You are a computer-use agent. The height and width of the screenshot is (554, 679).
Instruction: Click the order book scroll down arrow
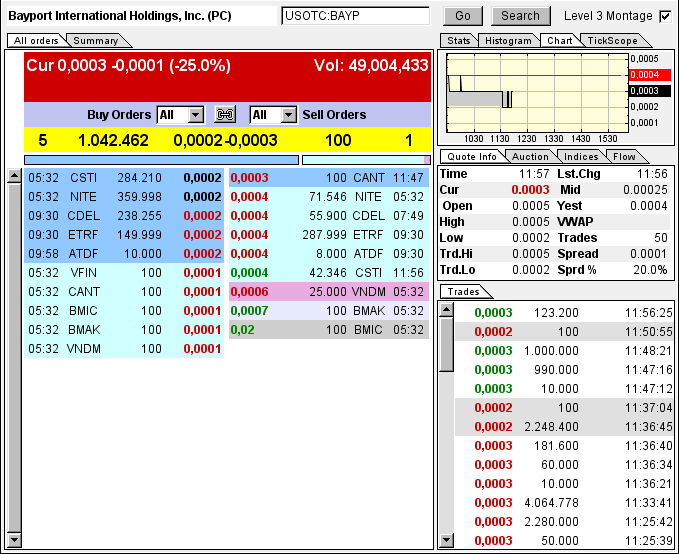(x=14, y=540)
